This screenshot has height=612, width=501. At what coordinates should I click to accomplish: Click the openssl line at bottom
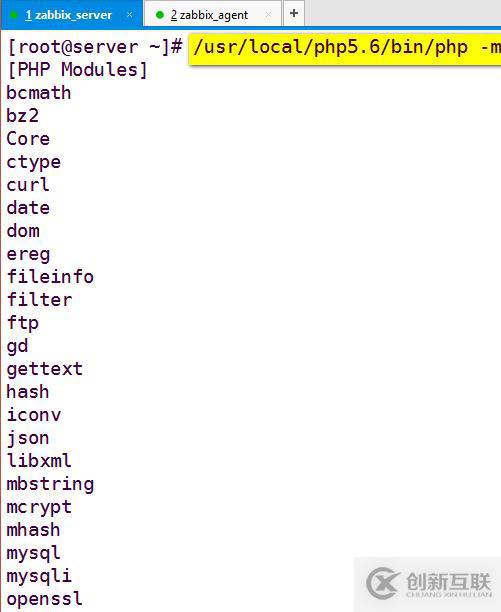[x=44, y=599]
